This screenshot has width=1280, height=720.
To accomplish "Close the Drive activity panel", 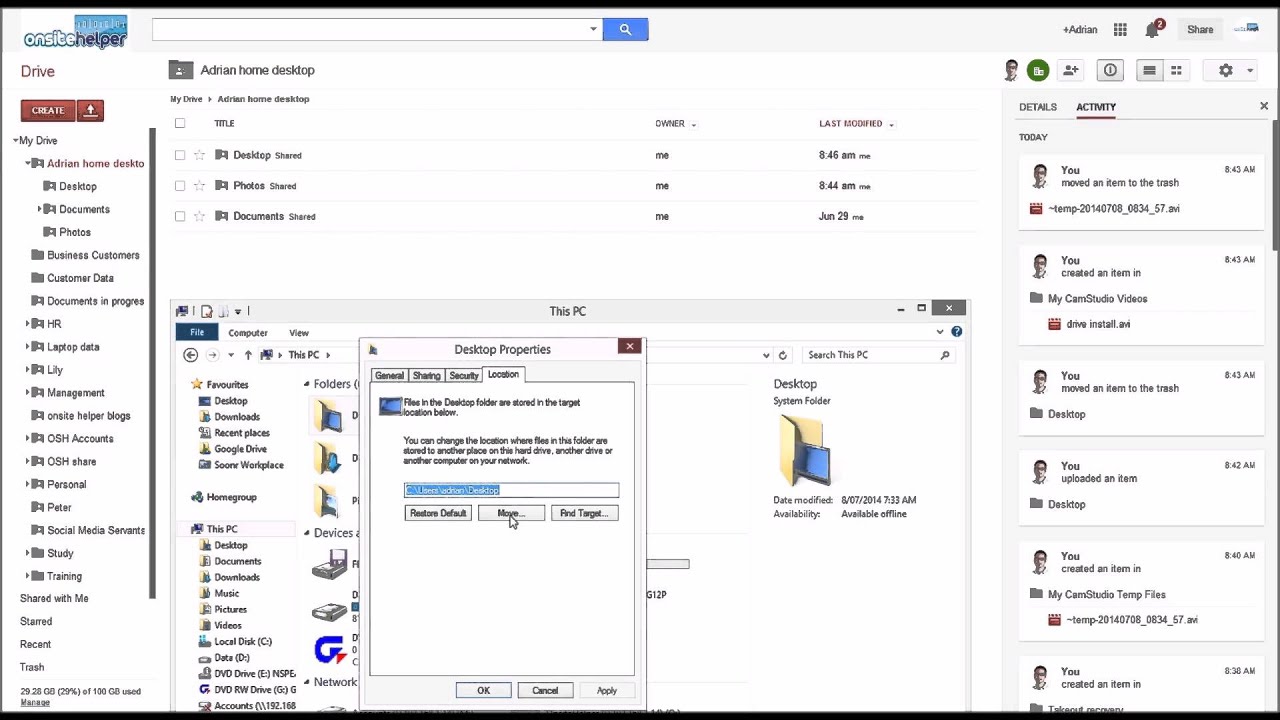I will coord(1264,106).
